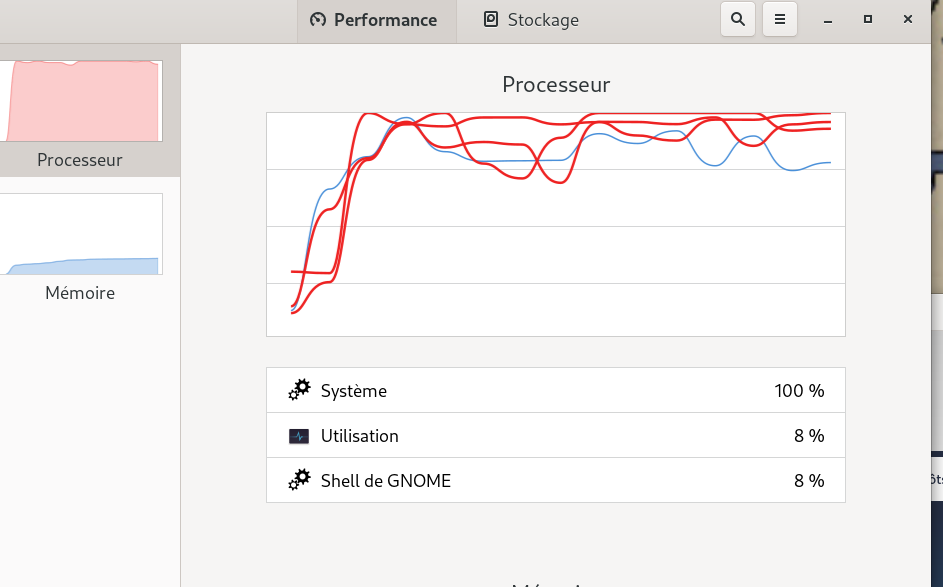943x587 pixels.
Task: Click the Processeur section heading
Action: coord(556,85)
